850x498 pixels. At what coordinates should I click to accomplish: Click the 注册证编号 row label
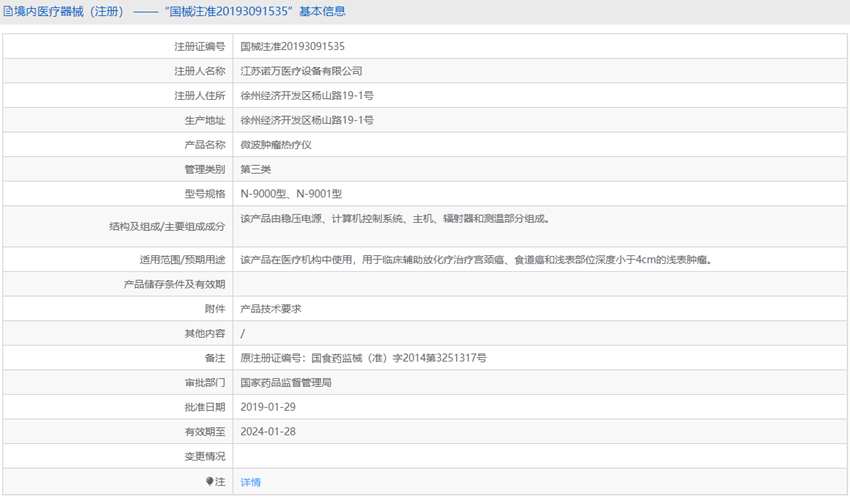click(199, 47)
